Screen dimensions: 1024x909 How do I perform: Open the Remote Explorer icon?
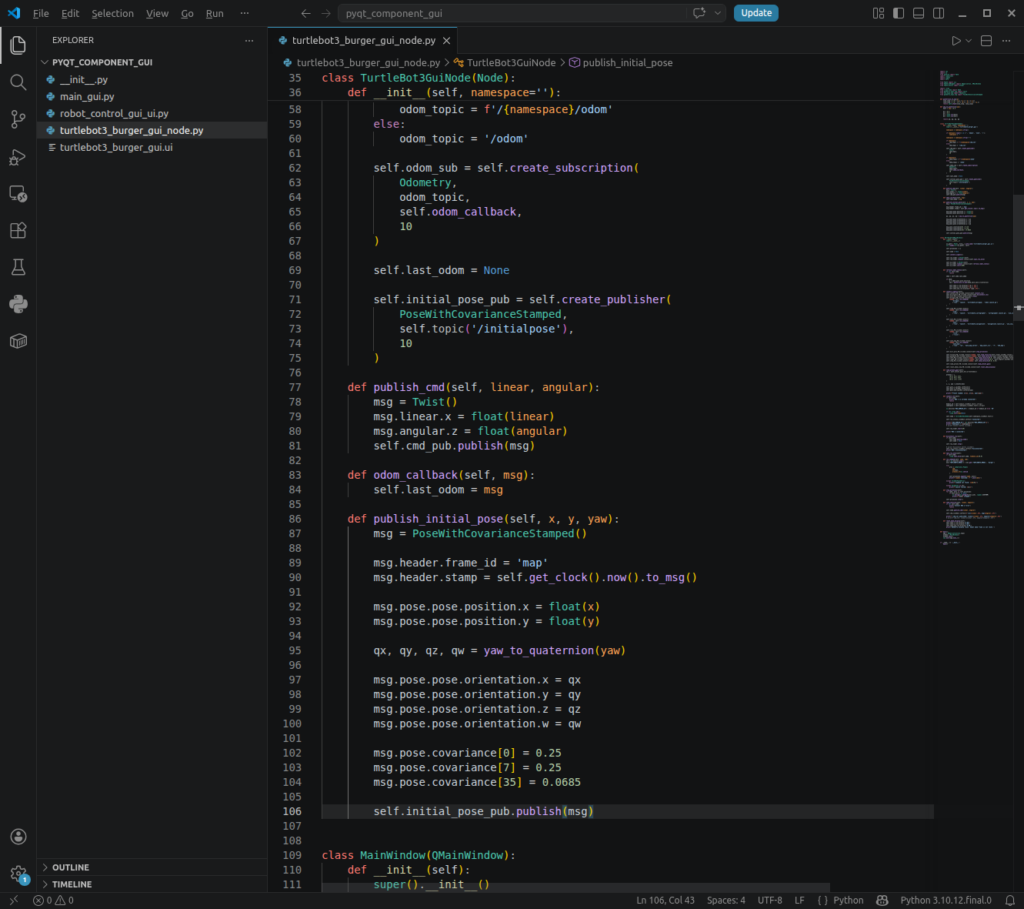coord(18,193)
